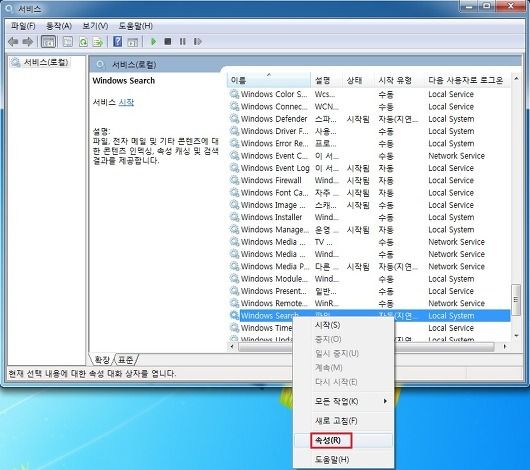
Task: Open the 보기(V) menu
Action: pos(95,26)
